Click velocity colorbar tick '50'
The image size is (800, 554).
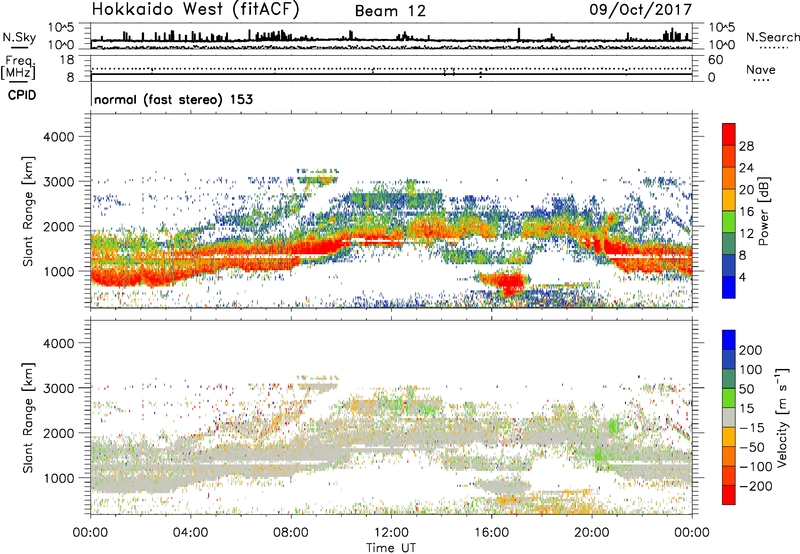coord(746,389)
